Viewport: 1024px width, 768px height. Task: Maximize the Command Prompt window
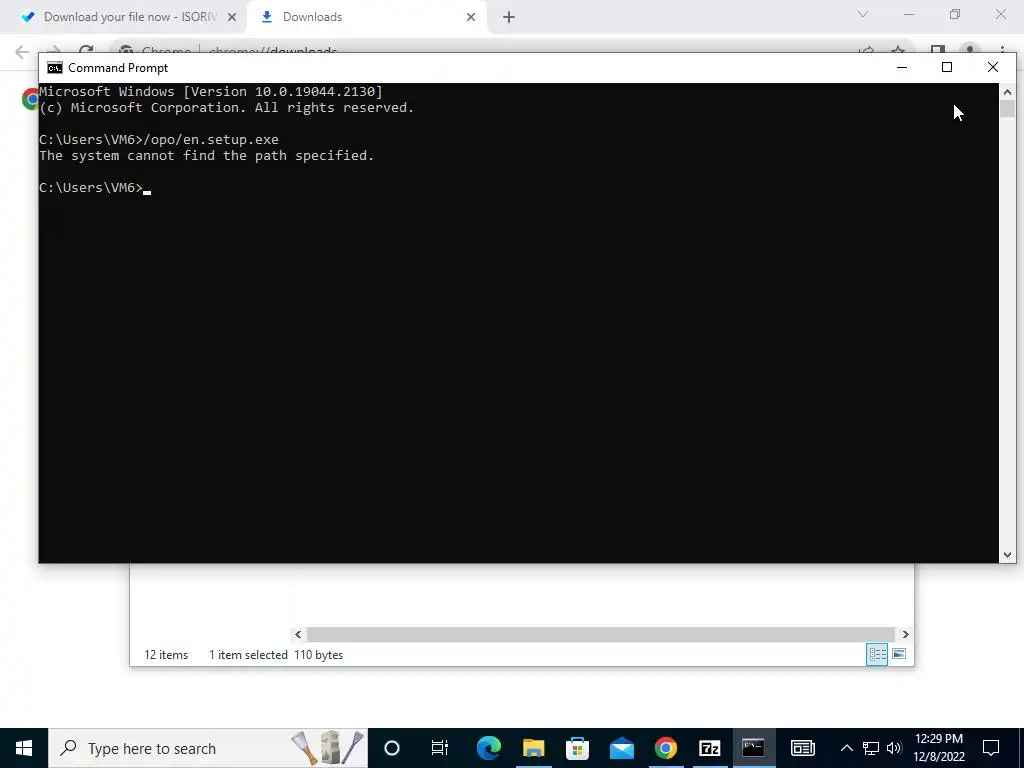[x=947, y=67]
